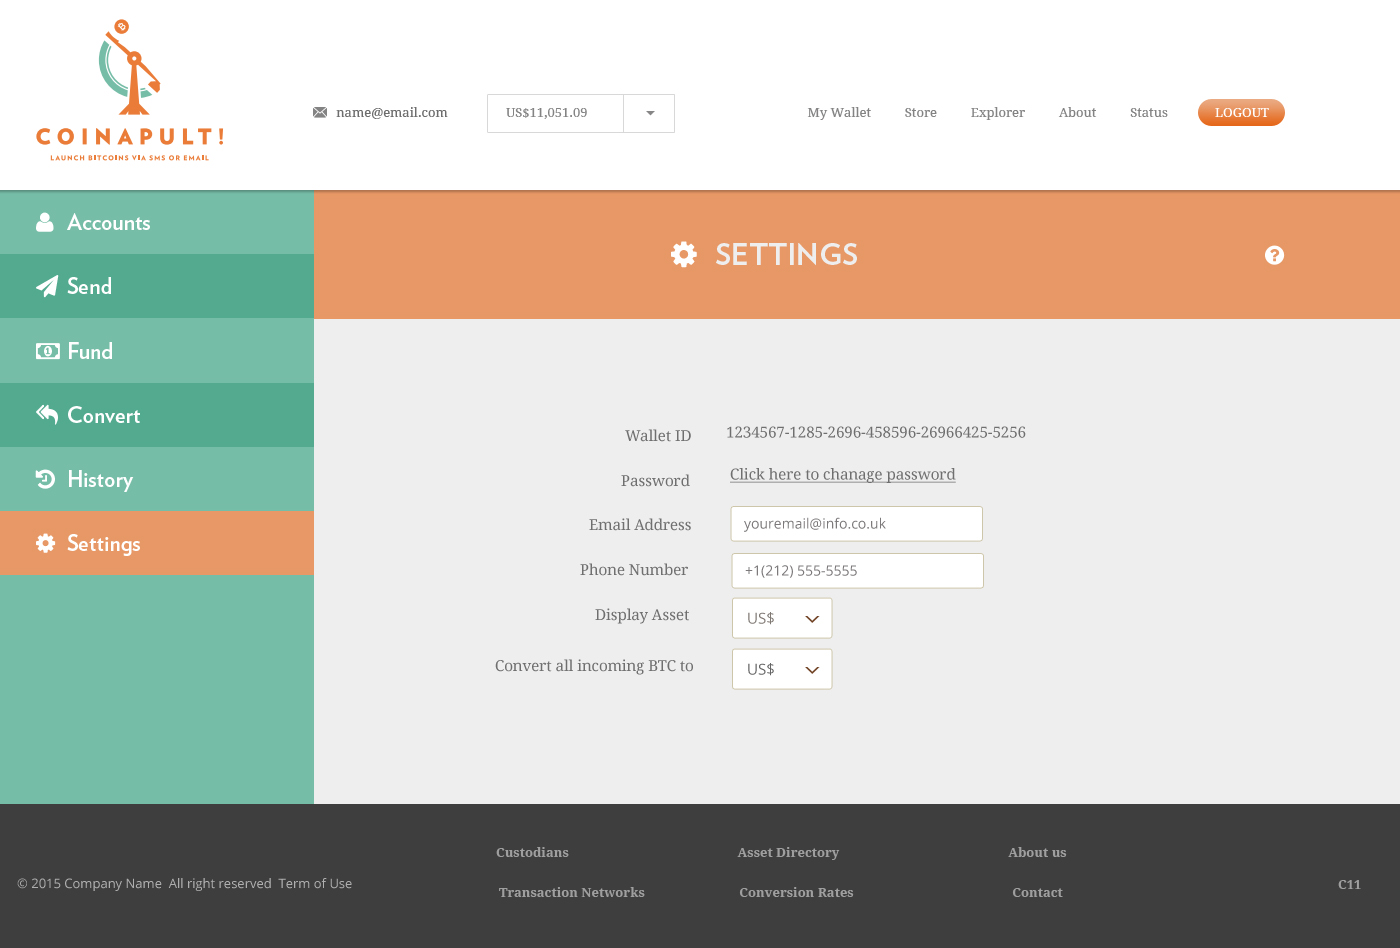This screenshot has width=1400, height=948.
Task: Click the Email Address input field
Action: click(x=856, y=524)
